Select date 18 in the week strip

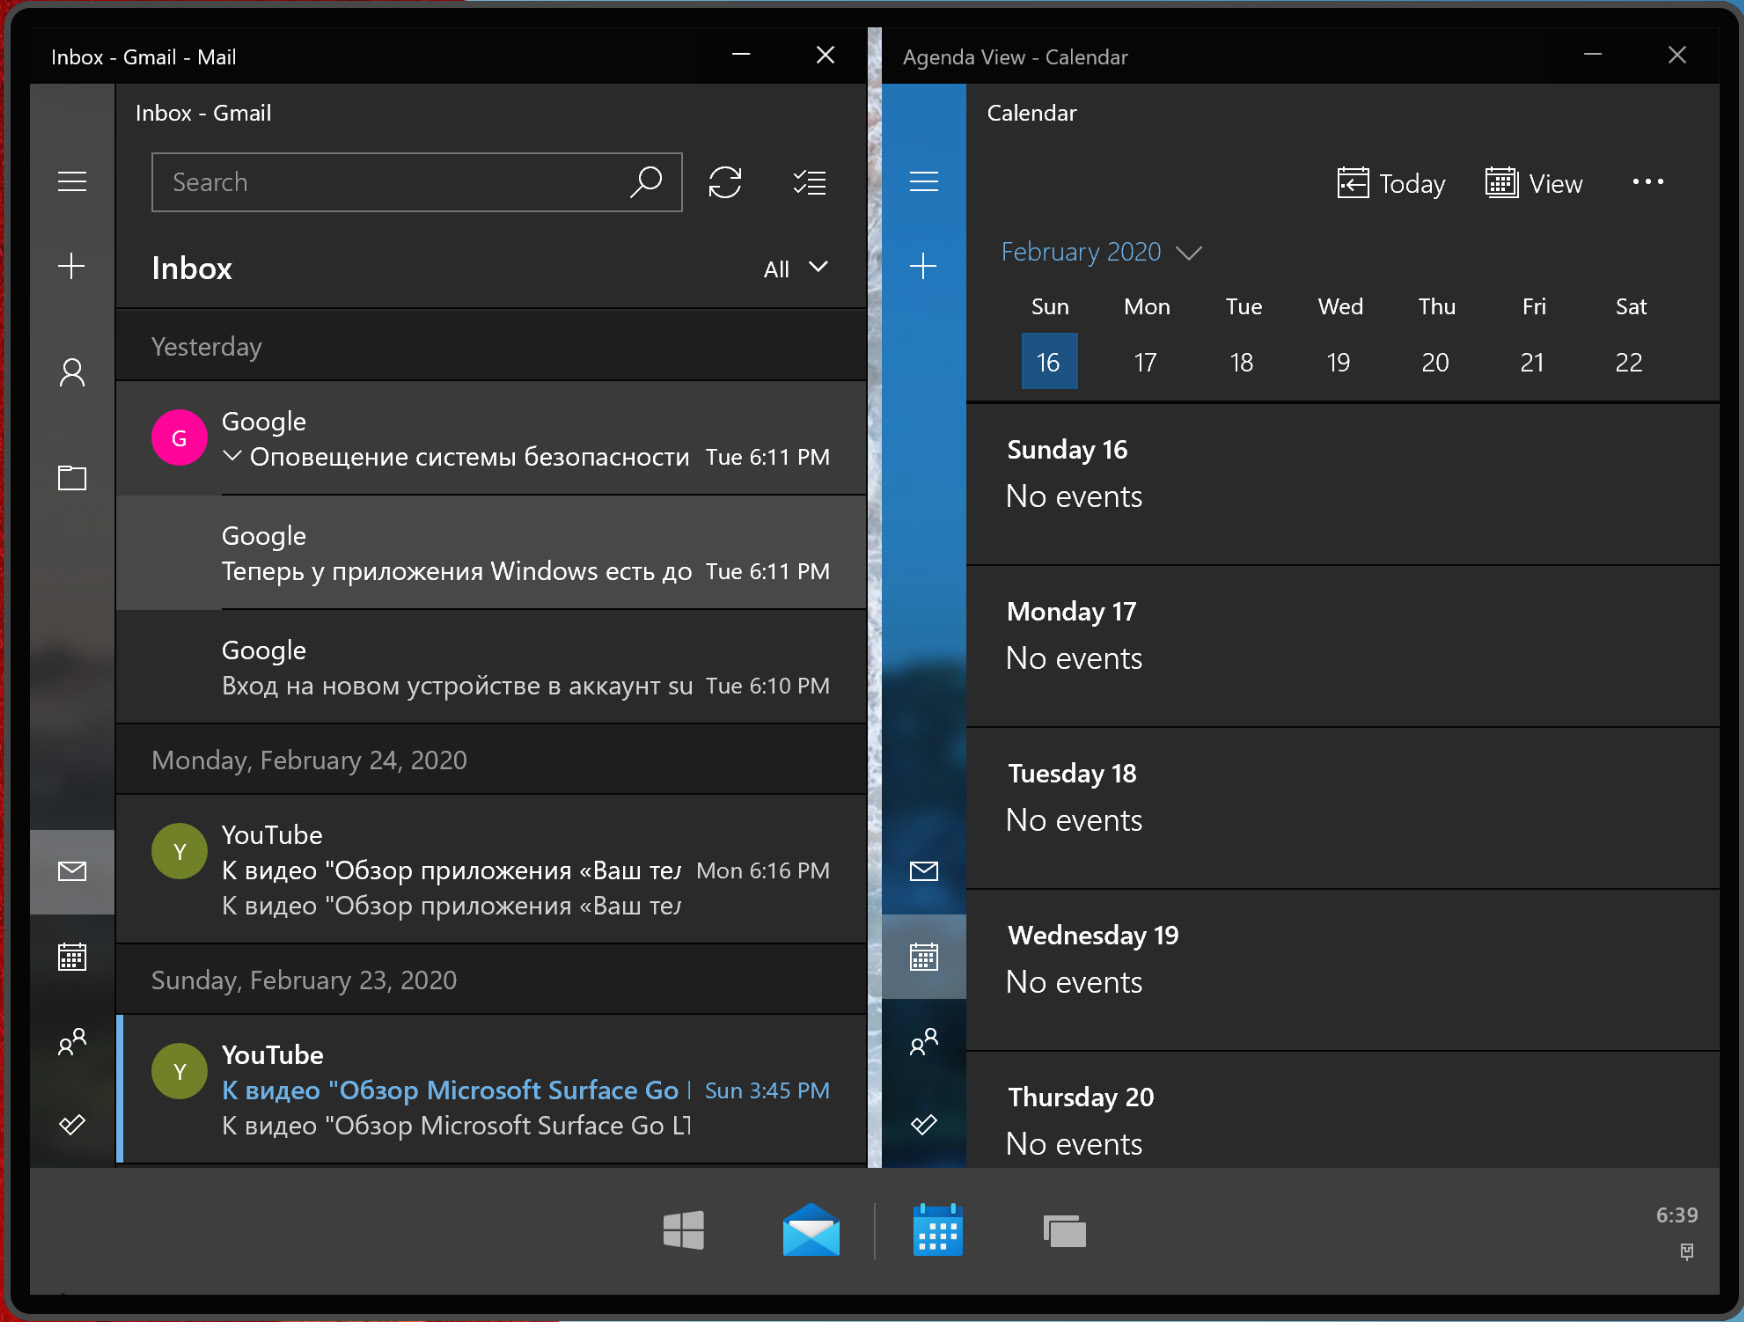click(1242, 361)
